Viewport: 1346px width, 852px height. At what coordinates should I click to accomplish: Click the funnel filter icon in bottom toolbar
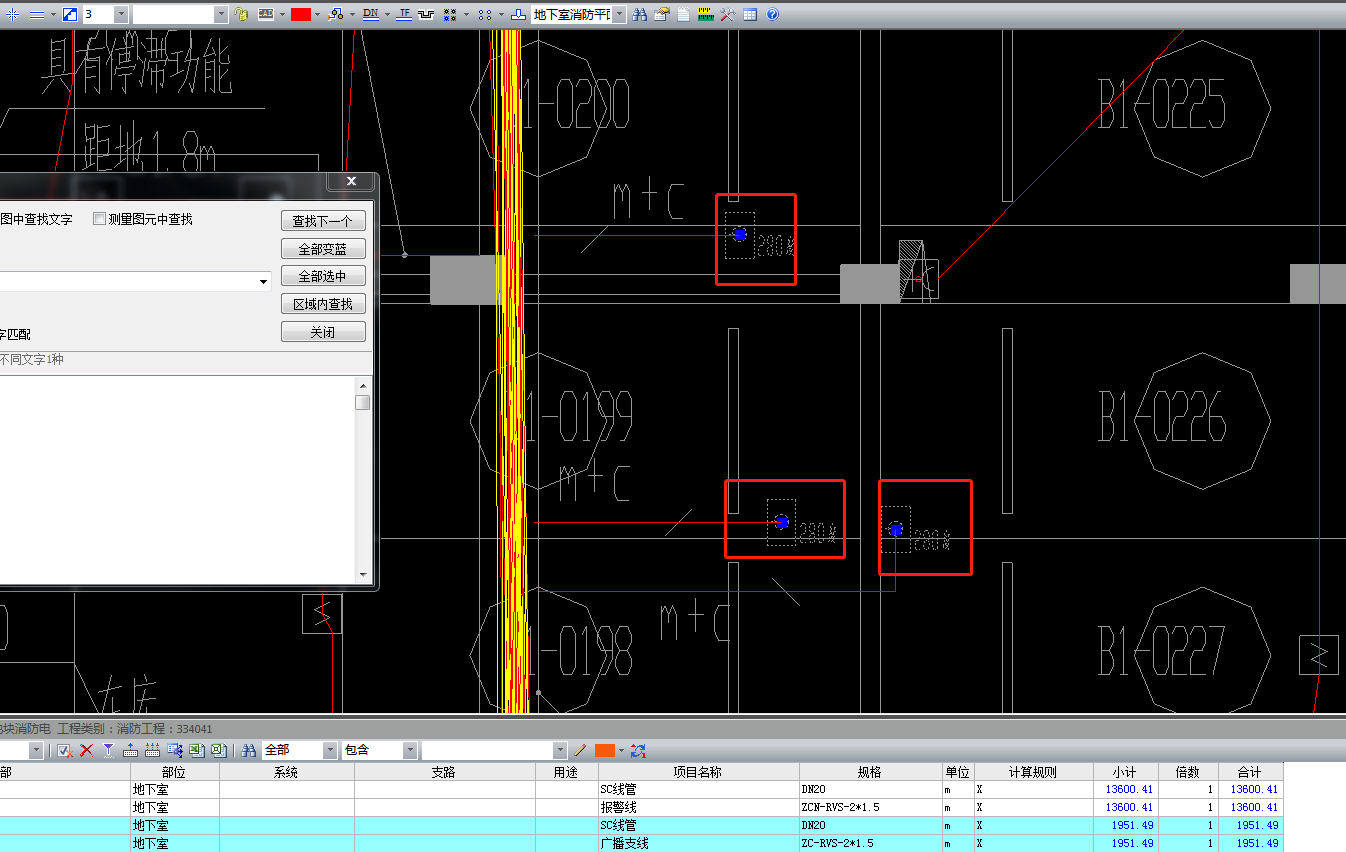tap(108, 750)
